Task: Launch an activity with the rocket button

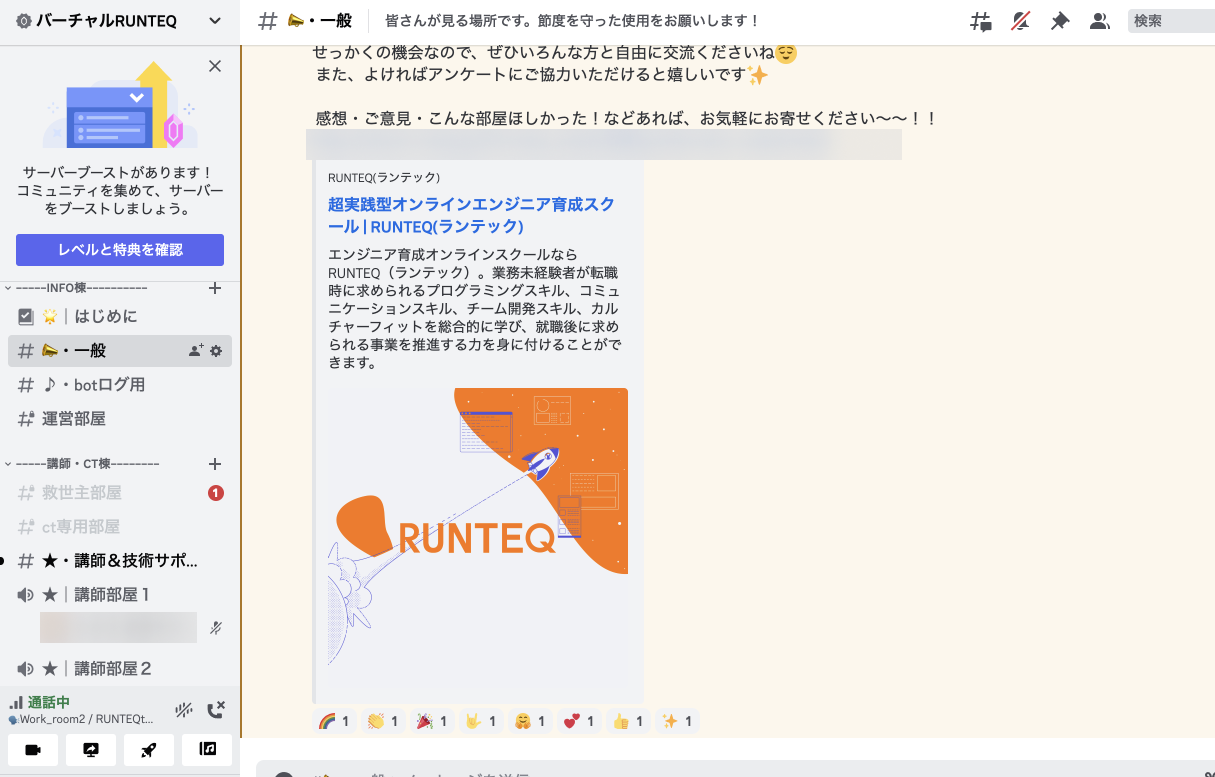Action: [149, 750]
